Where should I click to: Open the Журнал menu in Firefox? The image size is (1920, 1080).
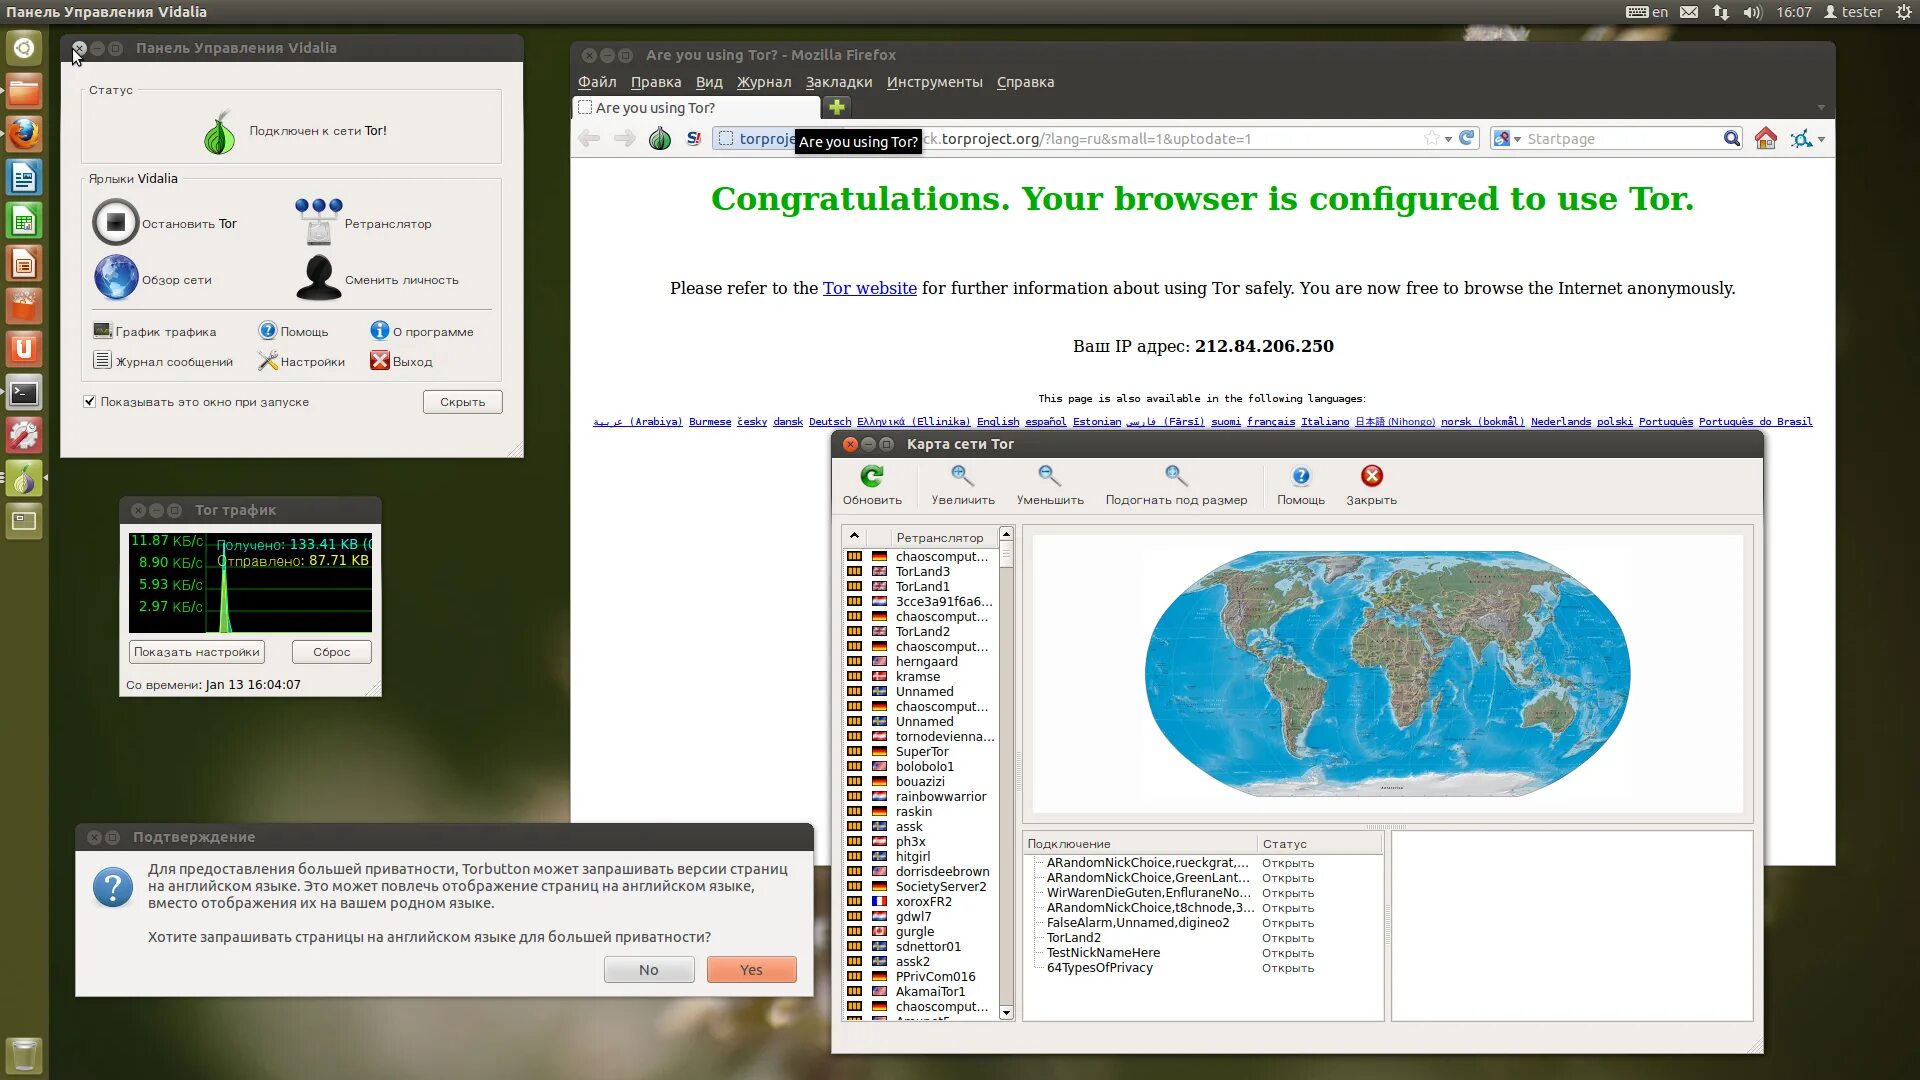pos(764,82)
